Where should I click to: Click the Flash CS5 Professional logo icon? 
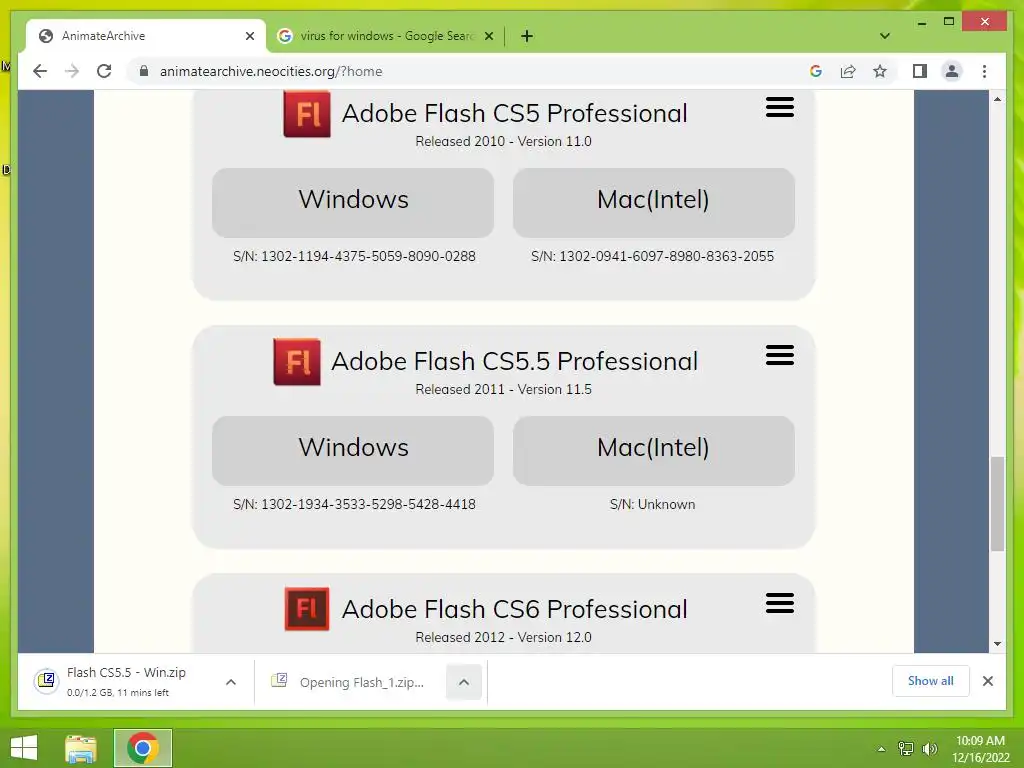coord(307,114)
